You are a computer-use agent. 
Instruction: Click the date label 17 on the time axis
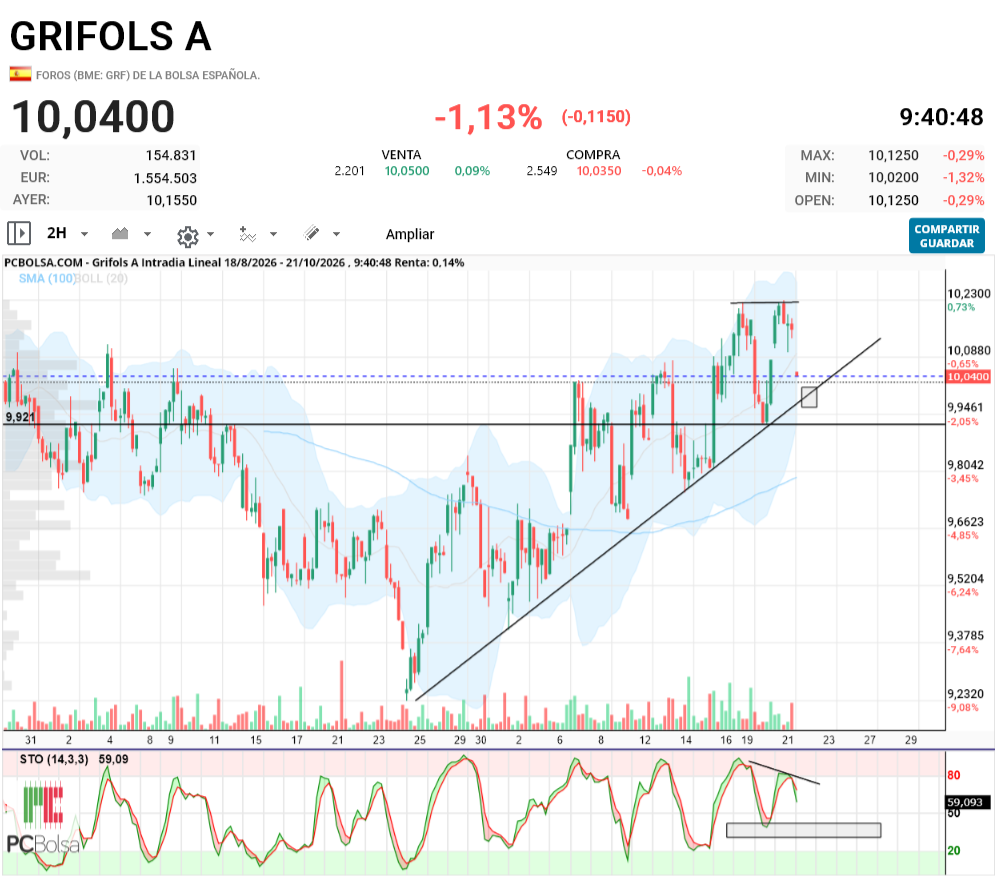297,740
